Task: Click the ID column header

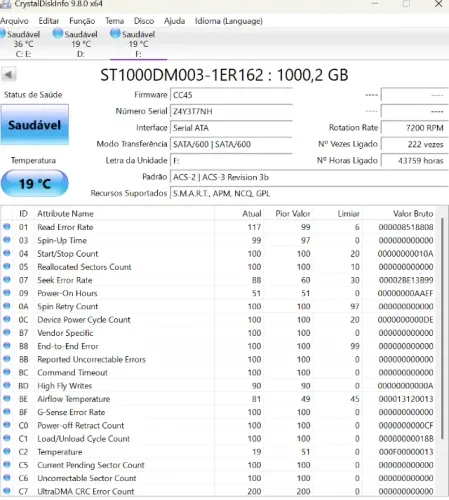Action: point(23,214)
